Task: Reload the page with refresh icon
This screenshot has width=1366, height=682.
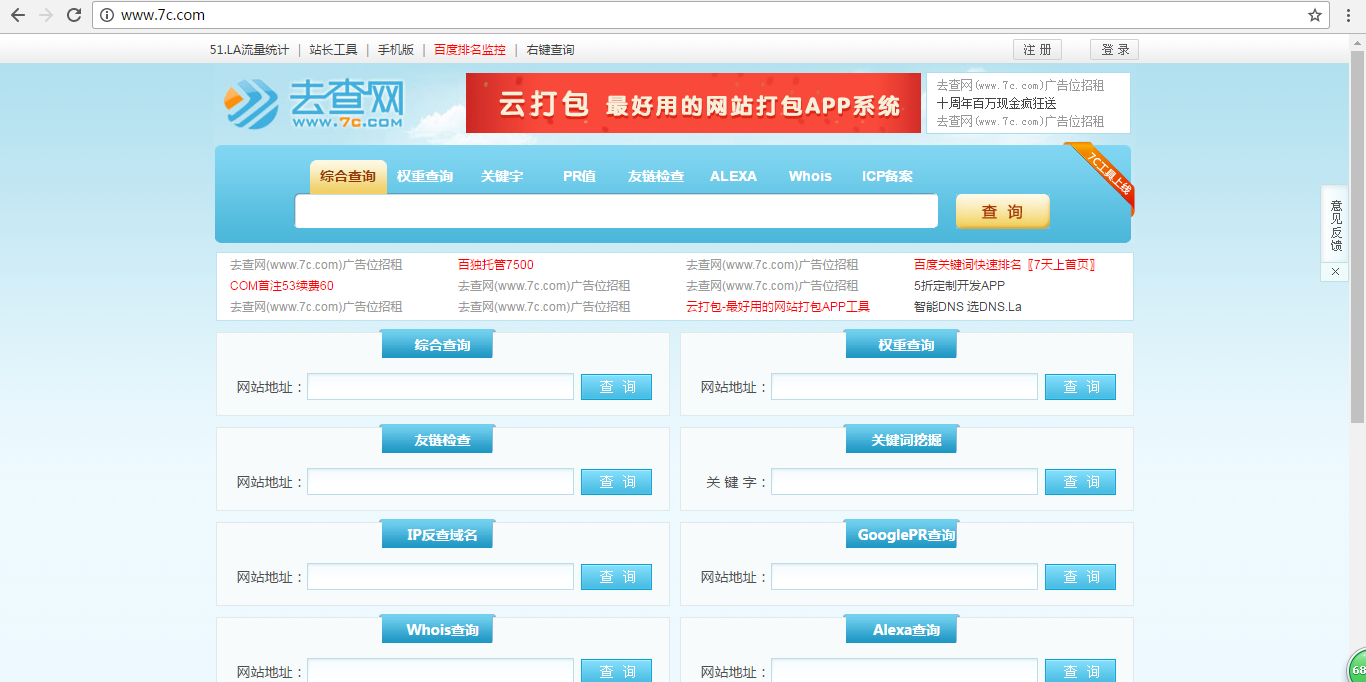Action: pos(73,15)
